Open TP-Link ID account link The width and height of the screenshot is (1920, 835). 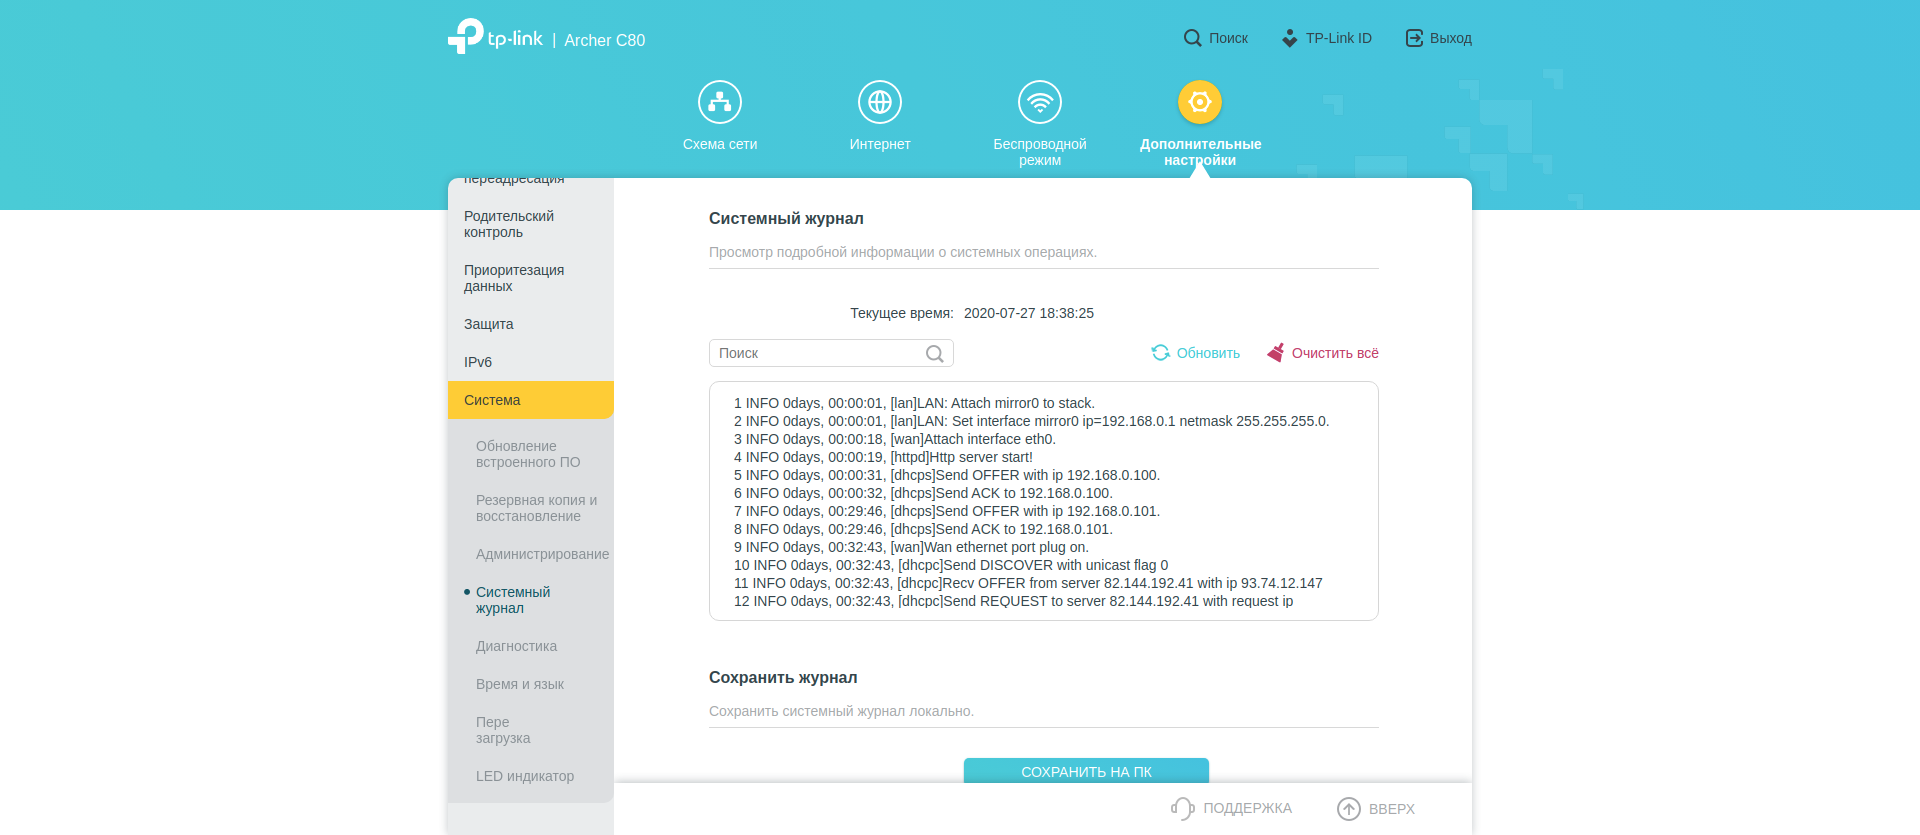tap(1327, 38)
